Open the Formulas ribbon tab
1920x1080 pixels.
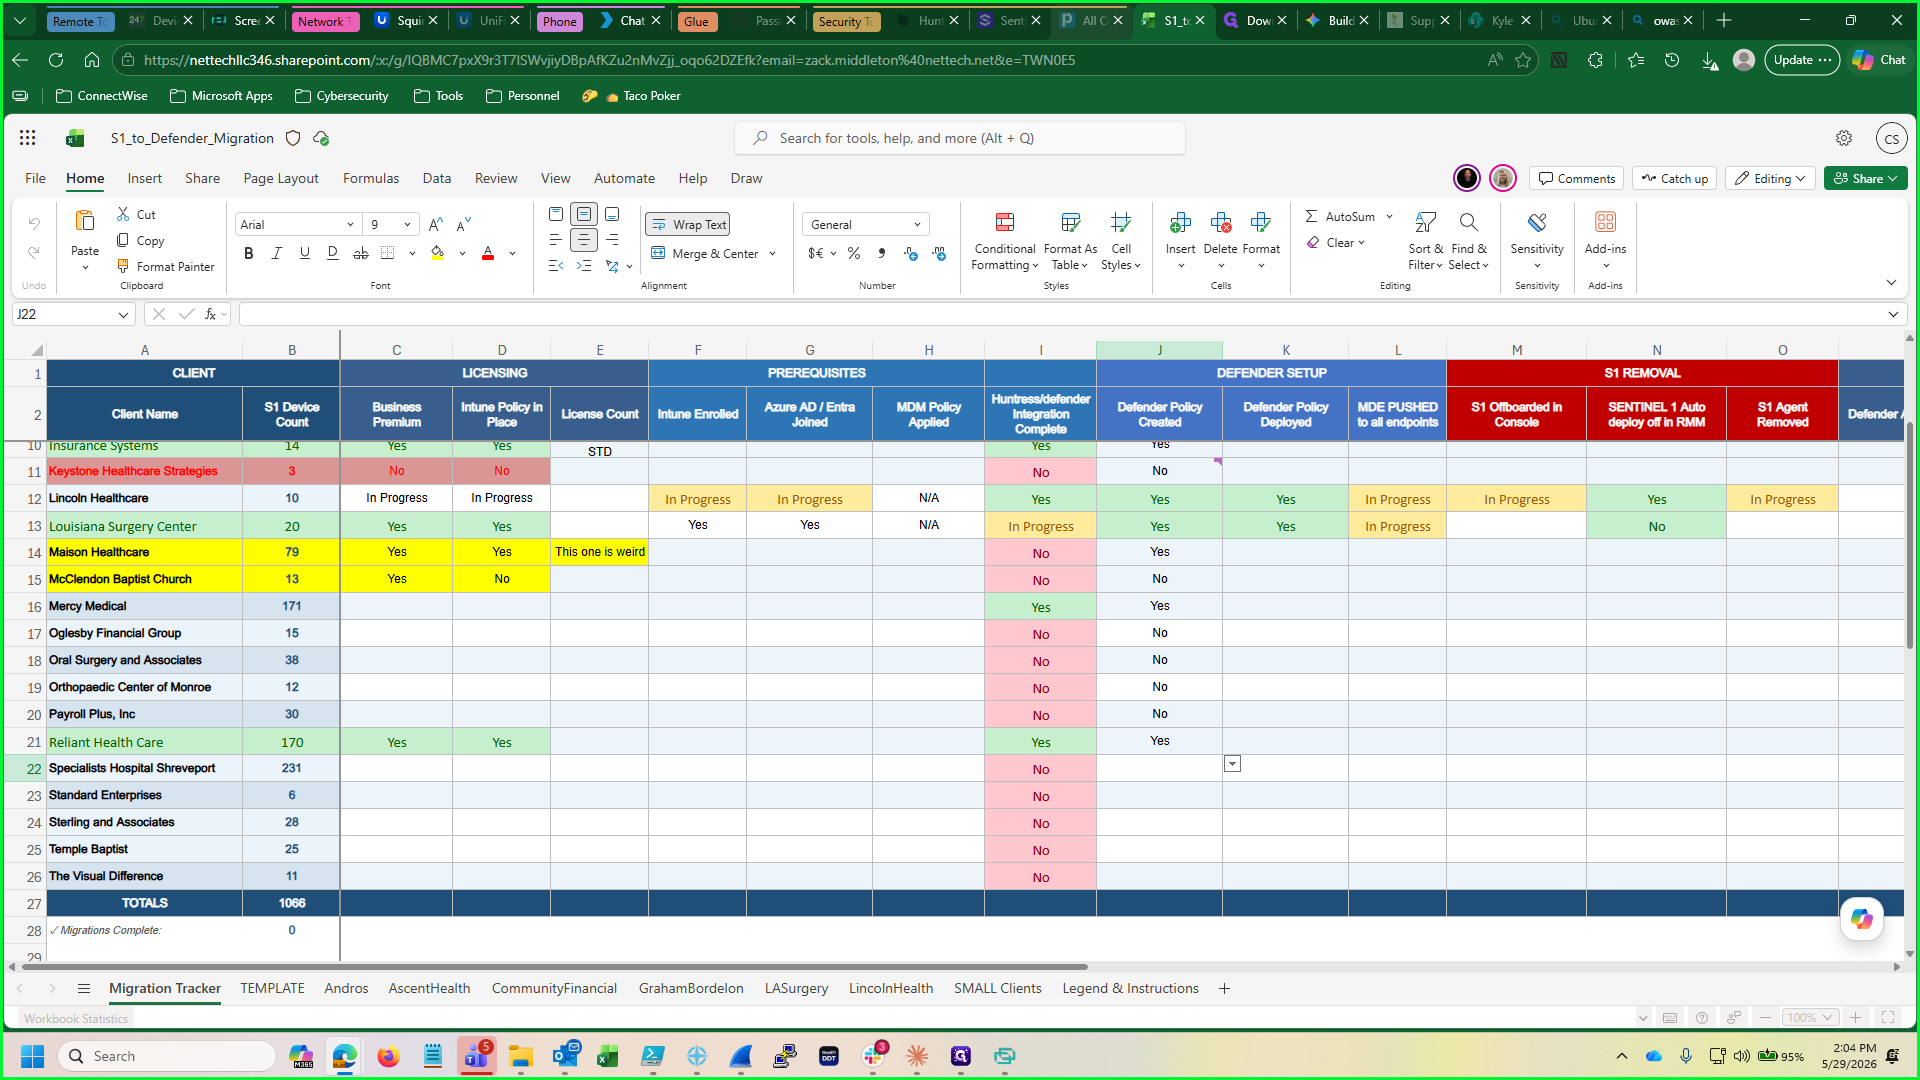pyautogui.click(x=371, y=178)
